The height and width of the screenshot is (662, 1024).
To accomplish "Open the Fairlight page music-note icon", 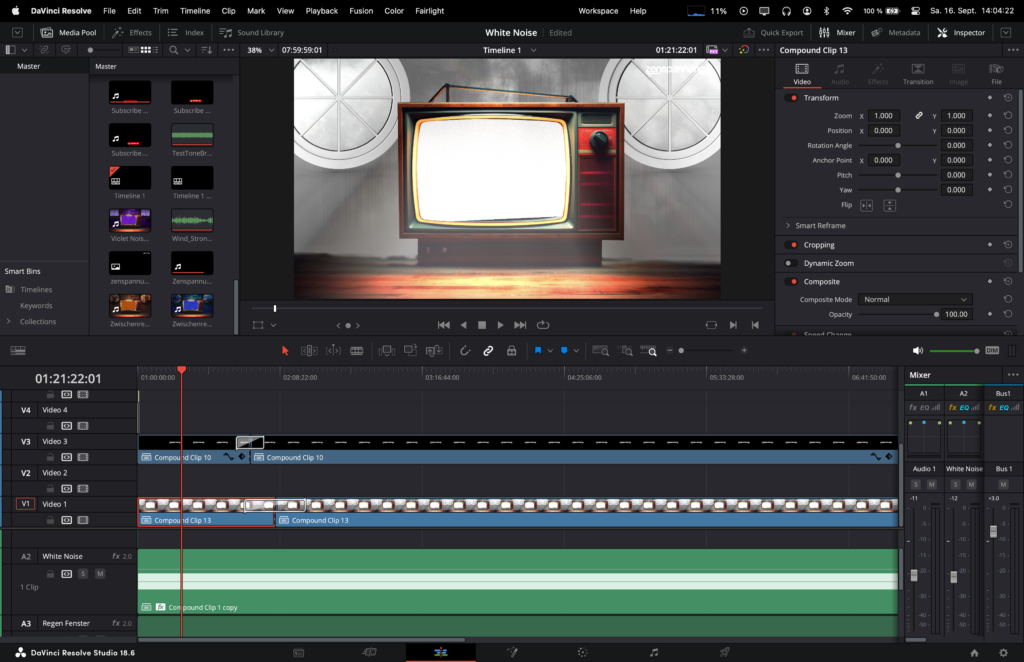I will (x=654, y=652).
